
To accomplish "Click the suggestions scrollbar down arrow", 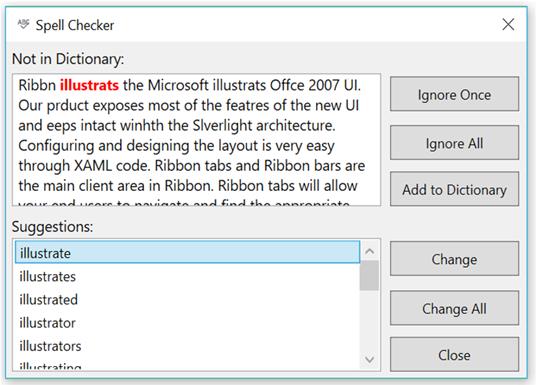I will pyautogui.click(x=370, y=360).
